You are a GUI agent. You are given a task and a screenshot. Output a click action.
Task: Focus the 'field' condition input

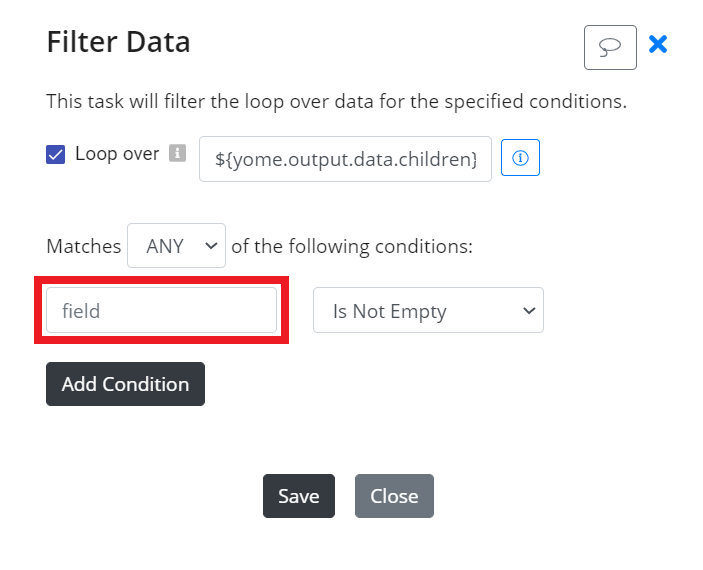[x=161, y=310]
